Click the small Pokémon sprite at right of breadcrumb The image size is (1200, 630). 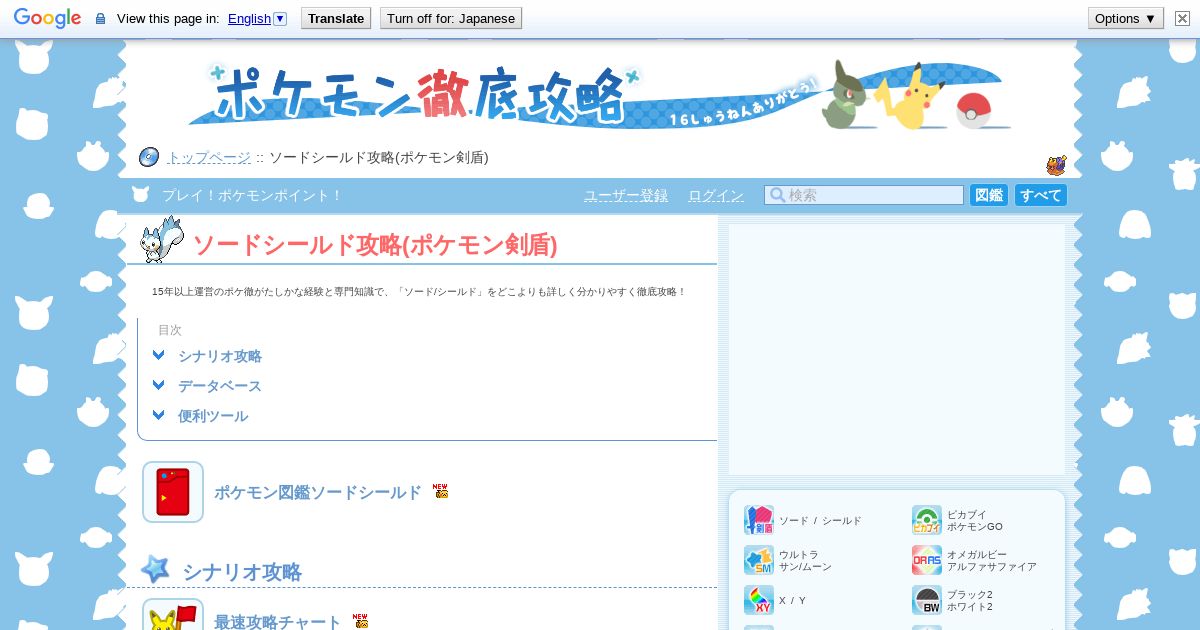point(1056,165)
